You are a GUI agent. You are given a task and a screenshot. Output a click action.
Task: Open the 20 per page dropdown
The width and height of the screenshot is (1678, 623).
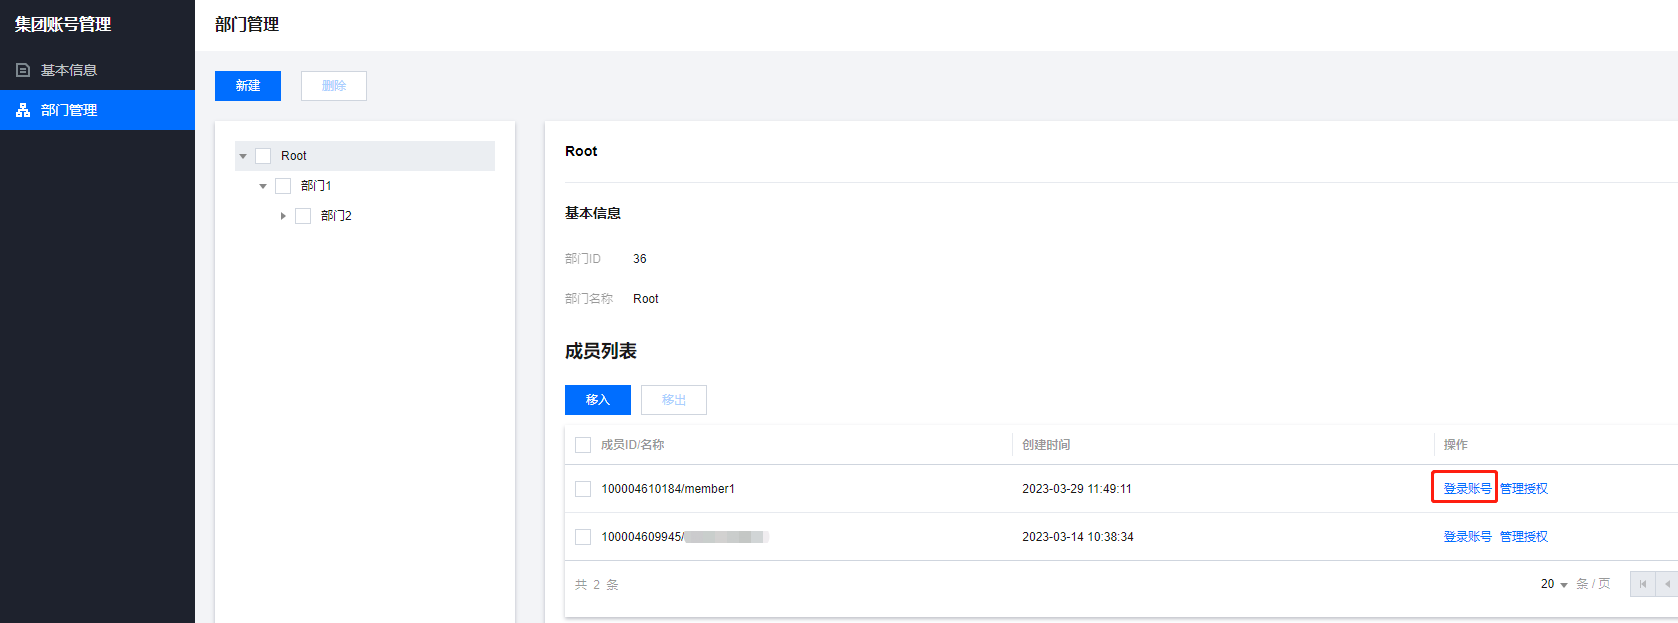(x=1554, y=584)
